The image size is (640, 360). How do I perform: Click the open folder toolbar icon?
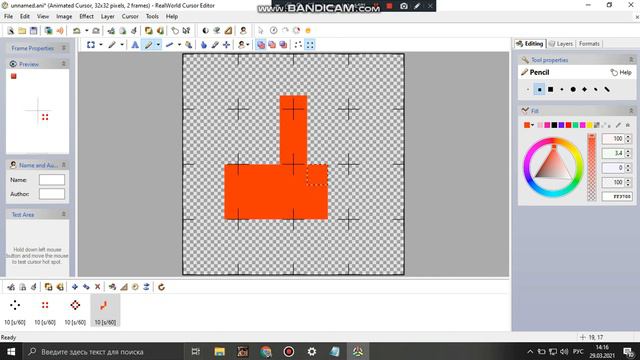(x=22, y=31)
